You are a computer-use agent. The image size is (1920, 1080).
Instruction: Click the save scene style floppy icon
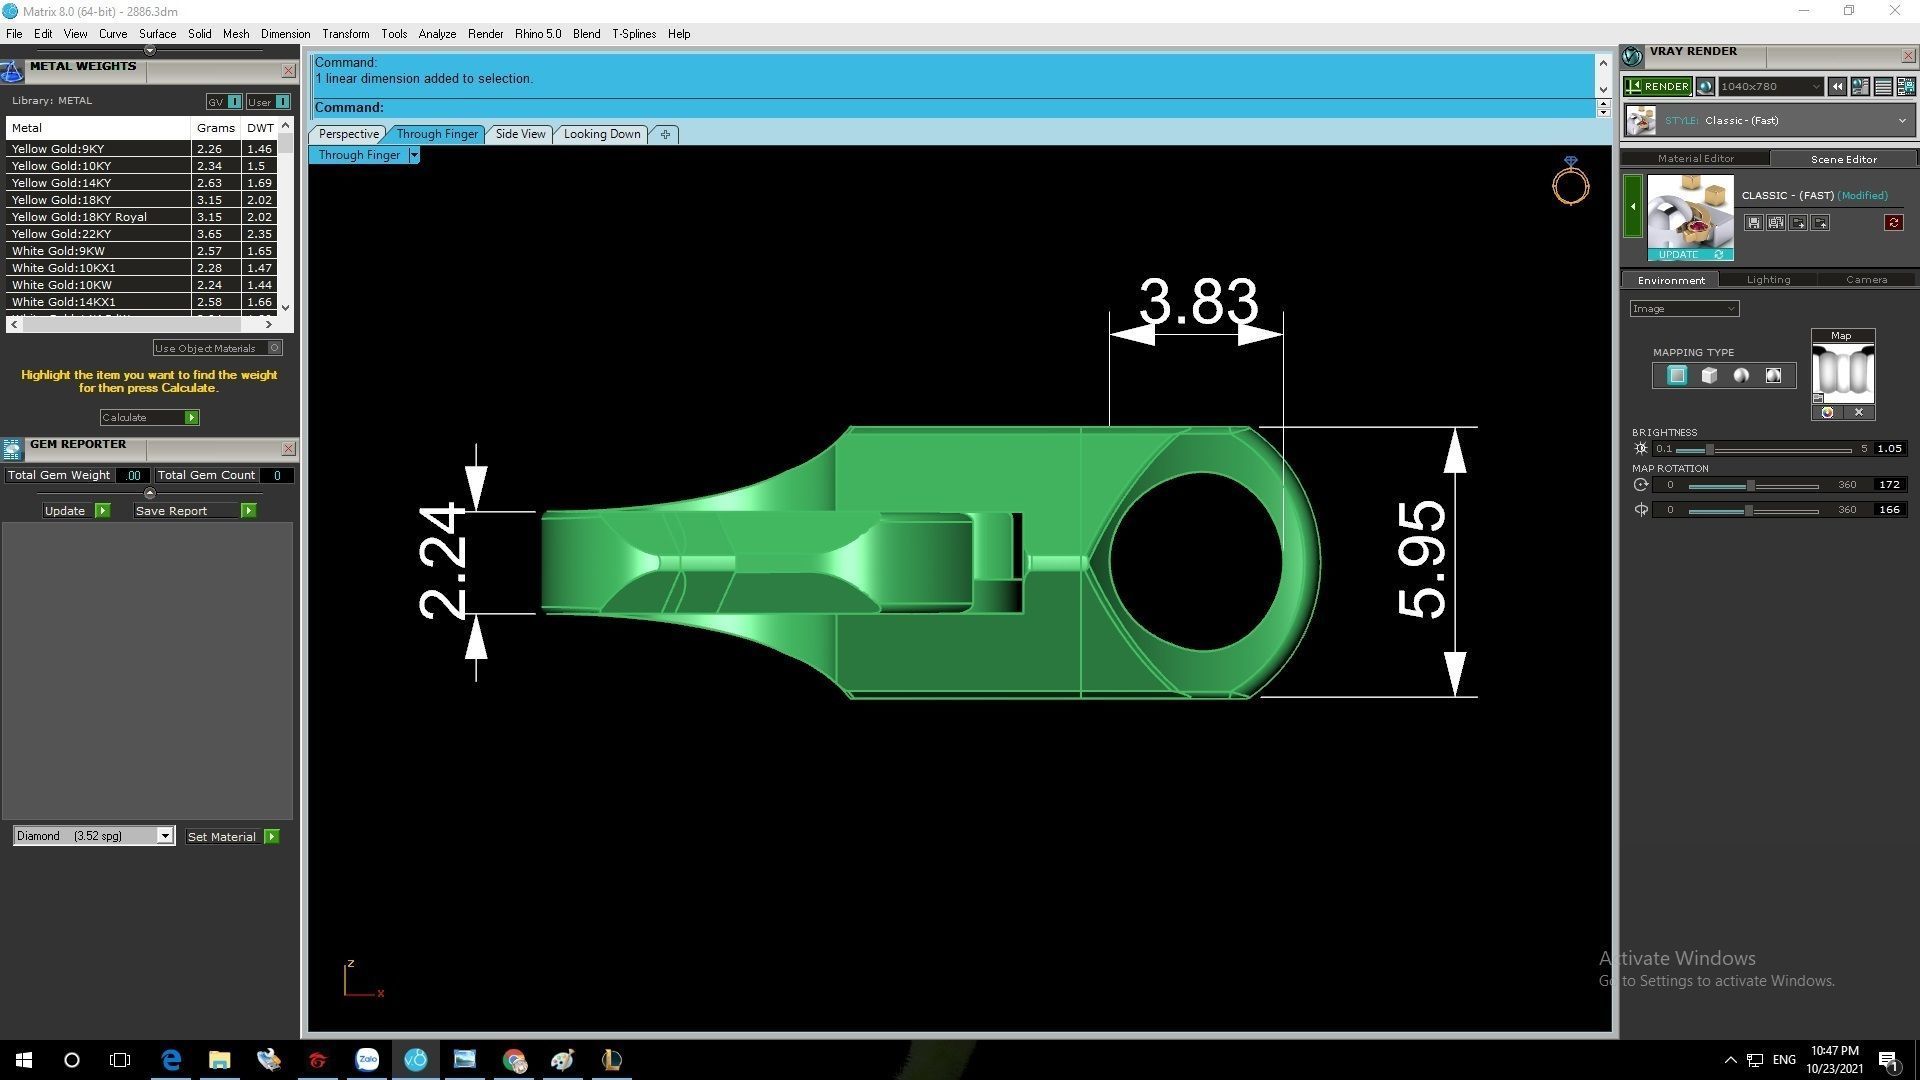[1753, 223]
